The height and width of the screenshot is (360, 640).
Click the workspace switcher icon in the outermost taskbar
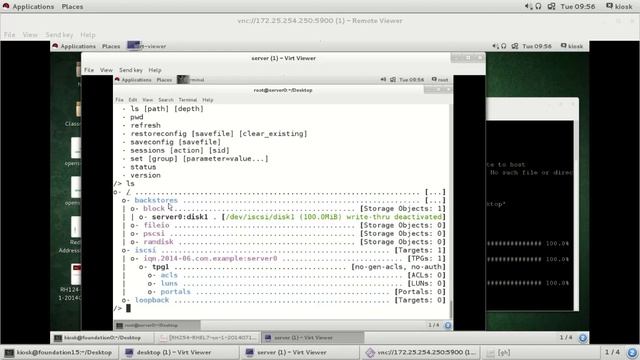point(632,352)
